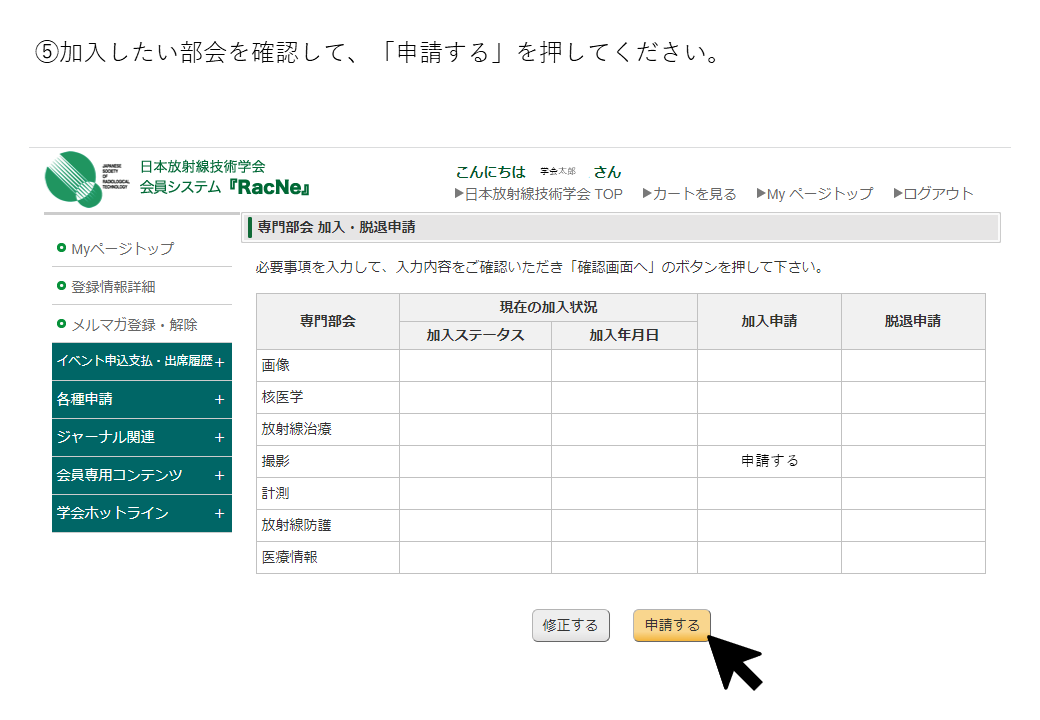Click the round green society logo
Screen dimensions: 1040x720
pos(73,178)
